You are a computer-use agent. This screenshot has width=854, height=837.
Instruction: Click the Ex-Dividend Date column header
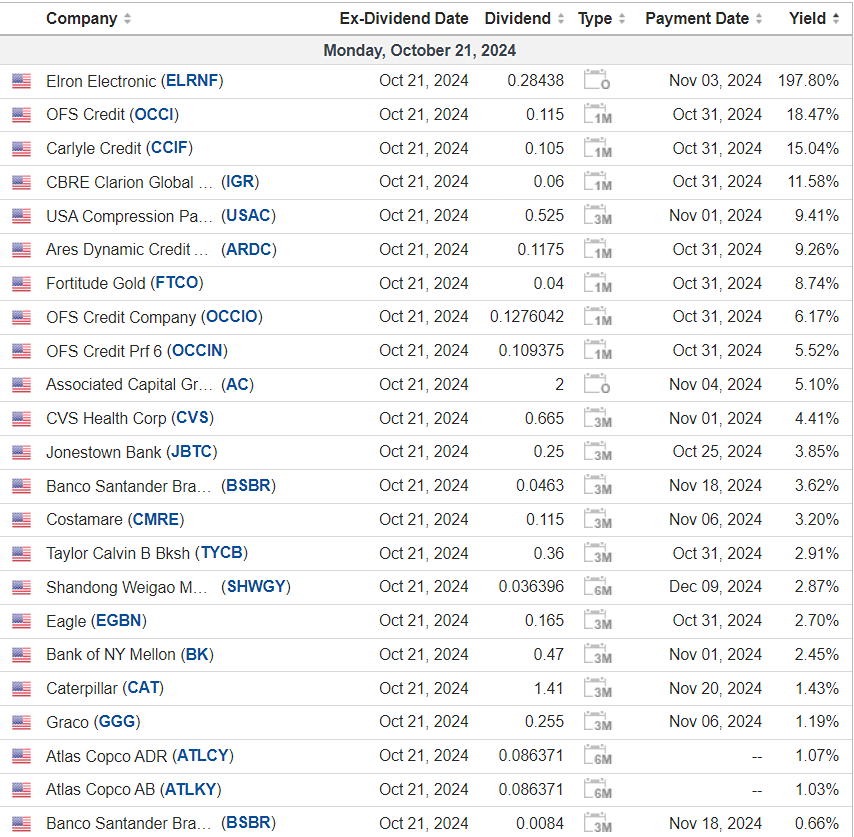tap(404, 19)
